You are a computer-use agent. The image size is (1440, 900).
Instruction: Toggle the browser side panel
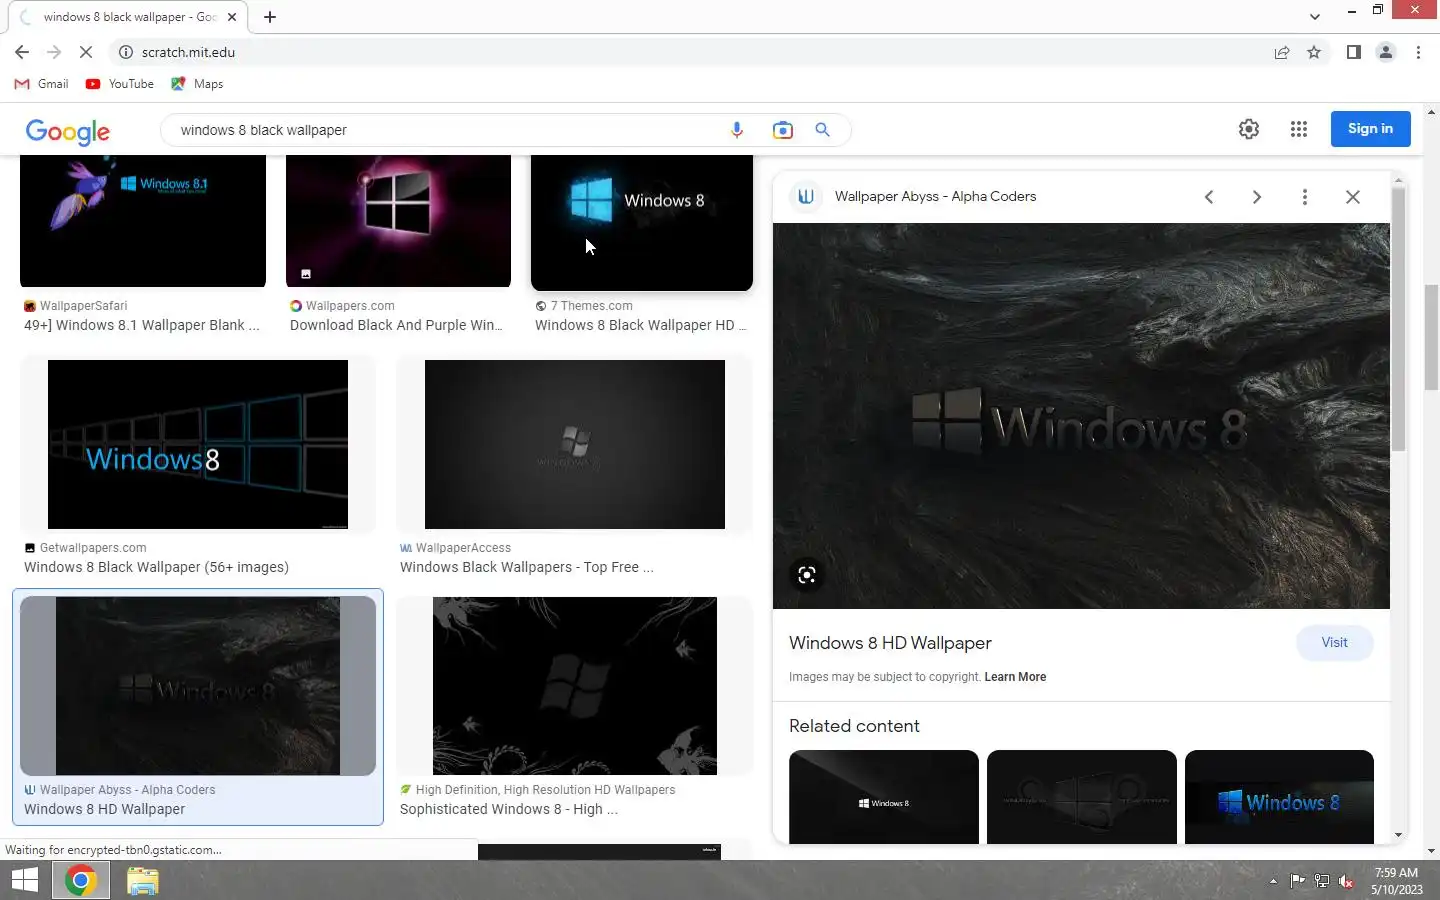click(x=1354, y=52)
